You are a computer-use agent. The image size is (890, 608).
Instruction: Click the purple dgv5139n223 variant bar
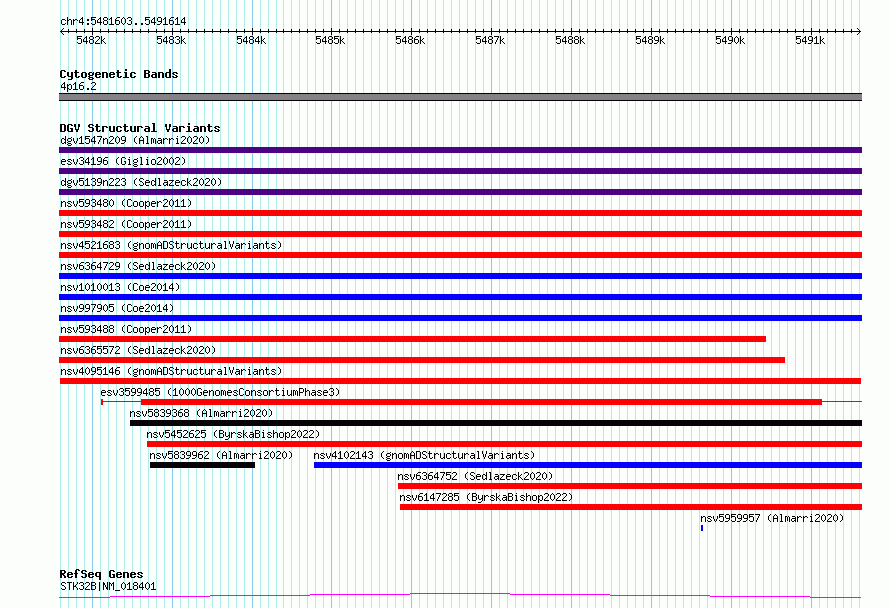tap(460, 192)
